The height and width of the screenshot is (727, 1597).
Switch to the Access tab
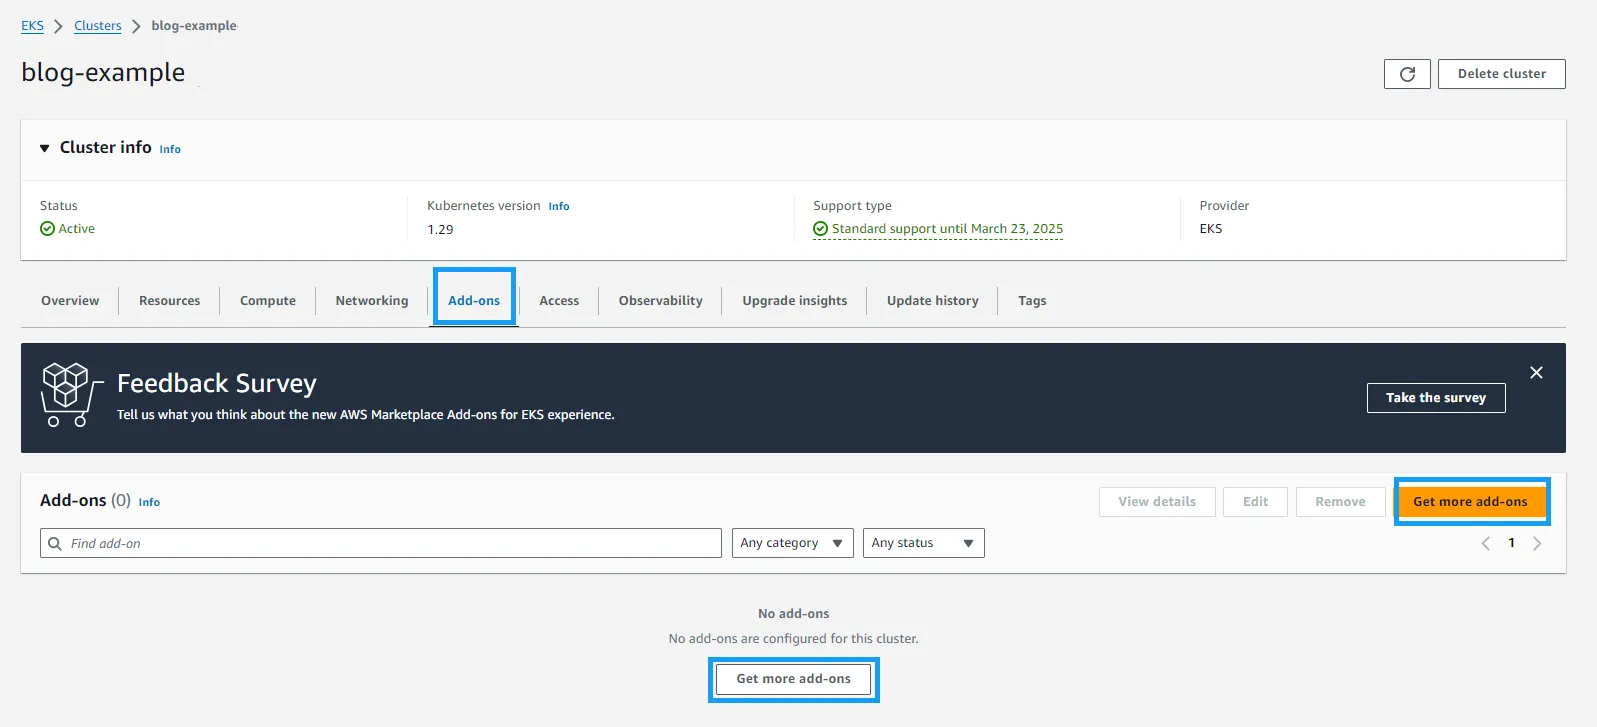pos(559,301)
